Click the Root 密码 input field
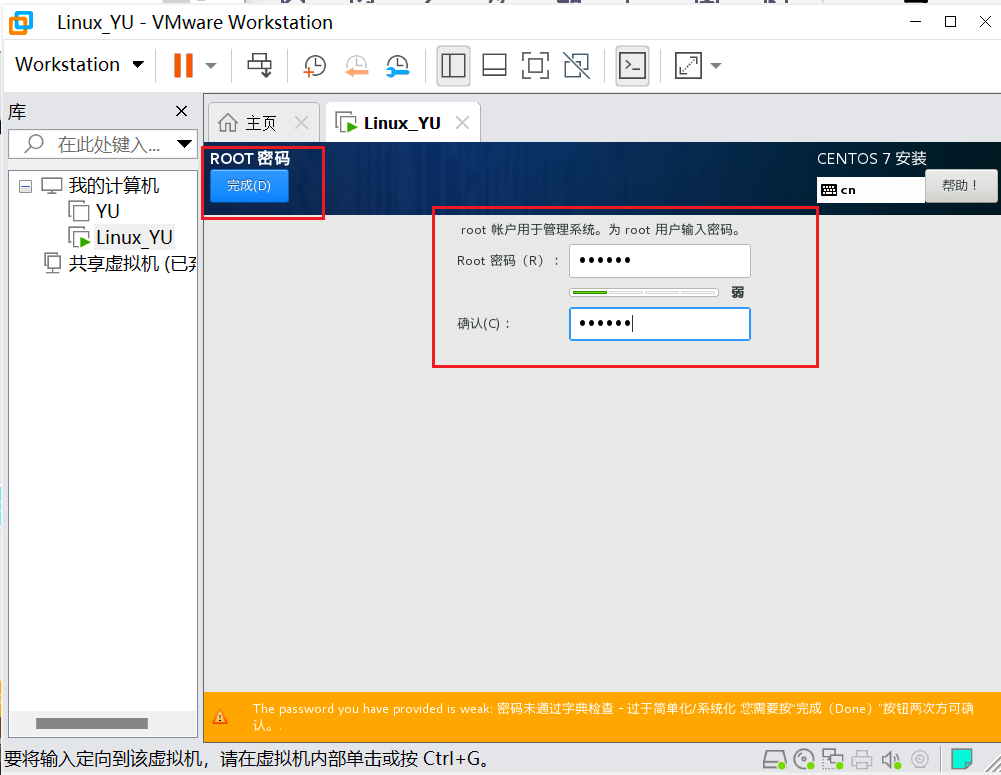 point(659,260)
